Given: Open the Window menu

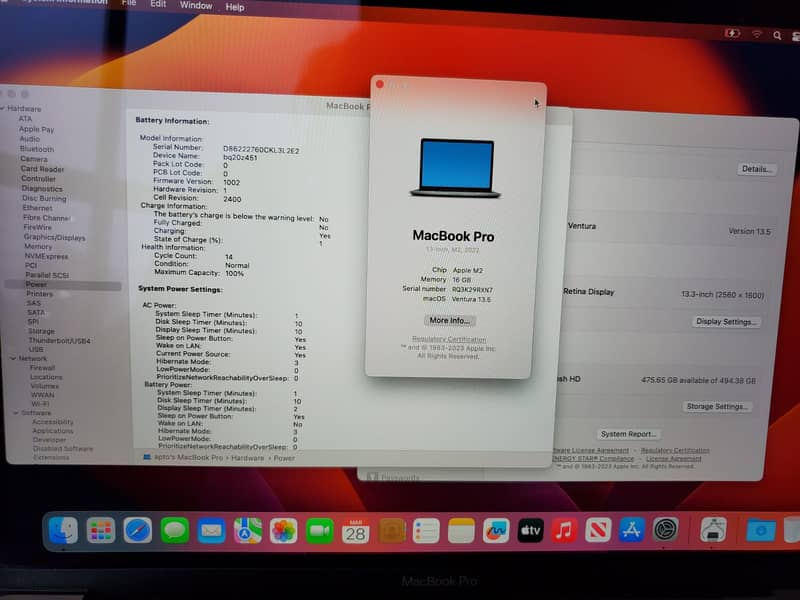Looking at the screenshot, I should tap(196, 6).
